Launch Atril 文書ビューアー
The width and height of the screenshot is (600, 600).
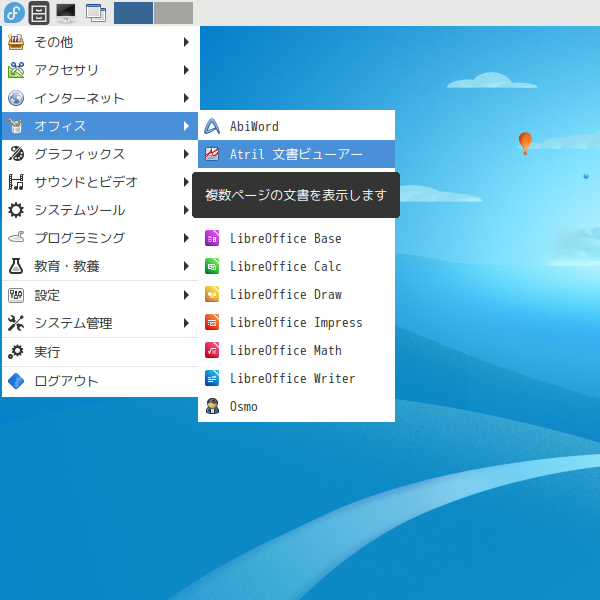point(297,154)
